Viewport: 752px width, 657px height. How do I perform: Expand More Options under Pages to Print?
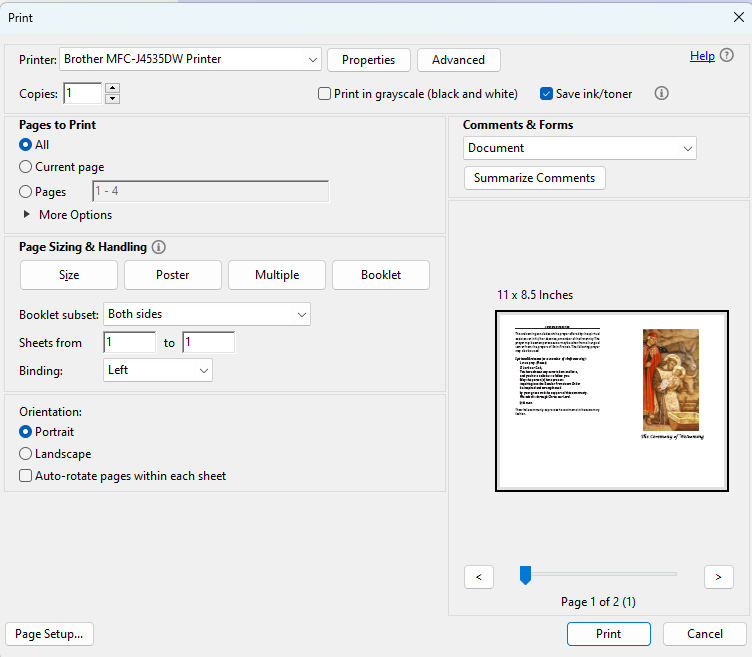click(27, 215)
